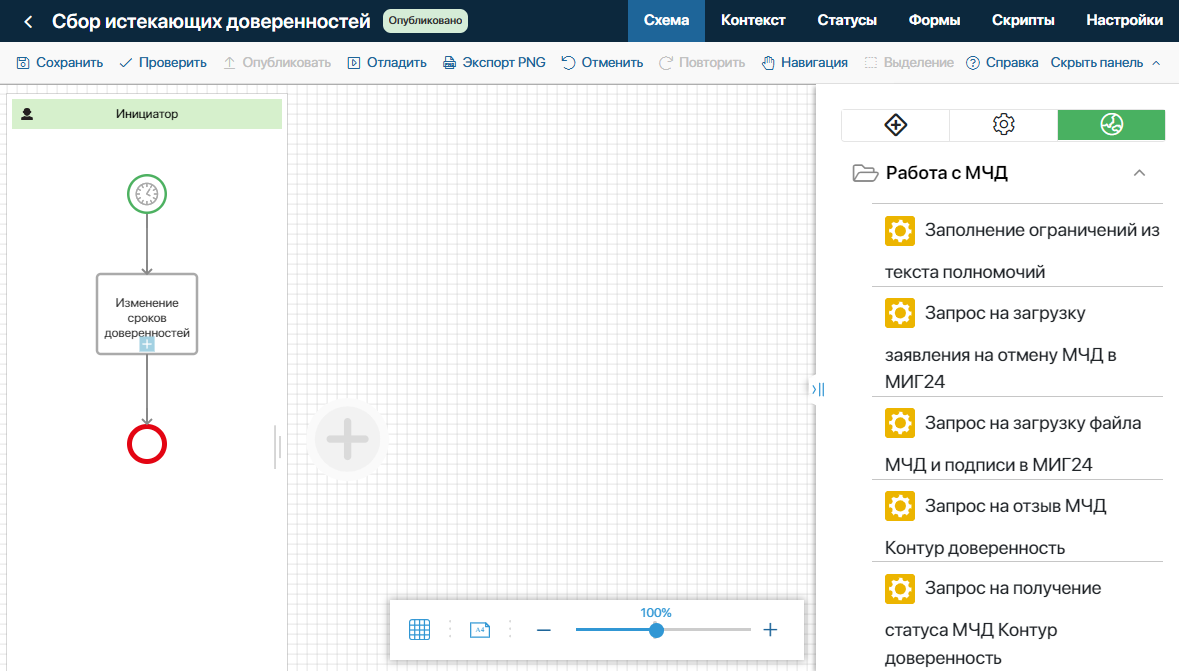Open the Скрипты tab
Image resolution: width=1179 pixels, height=671 pixels.
click(1023, 21)
